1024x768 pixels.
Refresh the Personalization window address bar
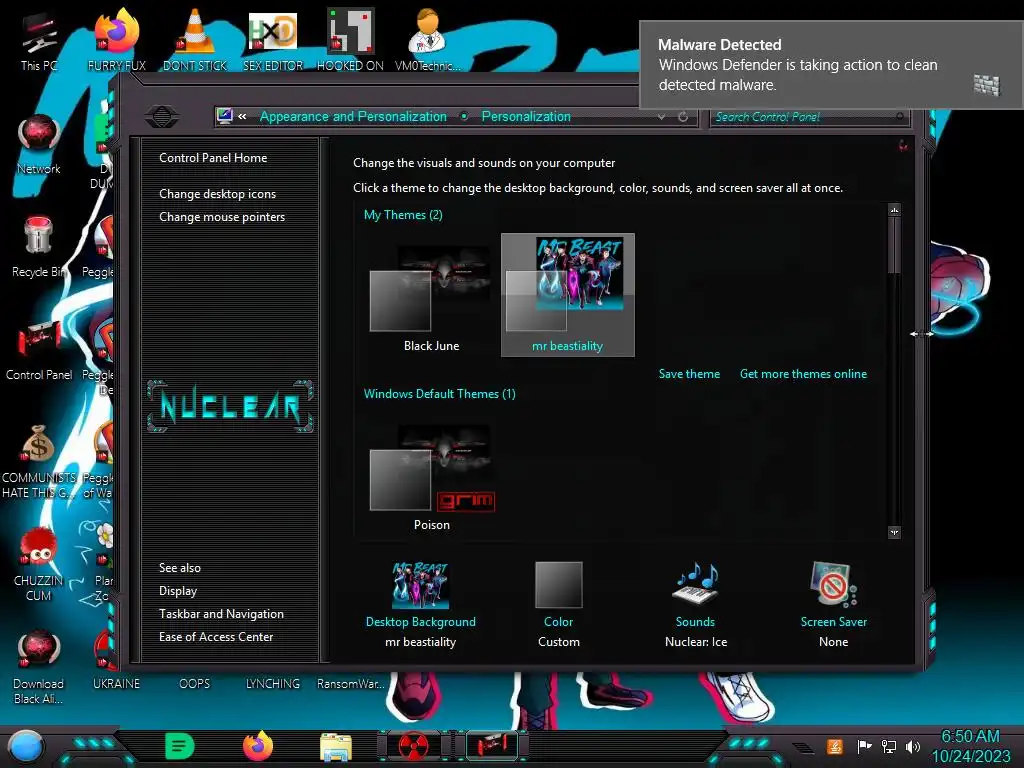tap(682, 117)
